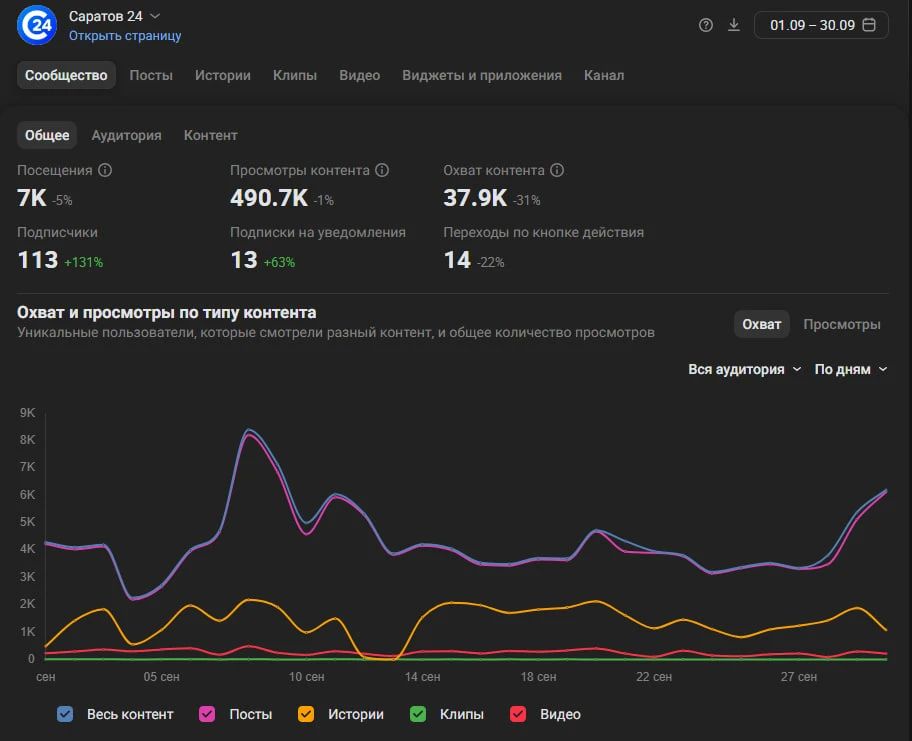The width and height of the screenshot is (912, 741).
Task: Click the Переходы по кнопке действия label
Action: click(x=544, y=232)
